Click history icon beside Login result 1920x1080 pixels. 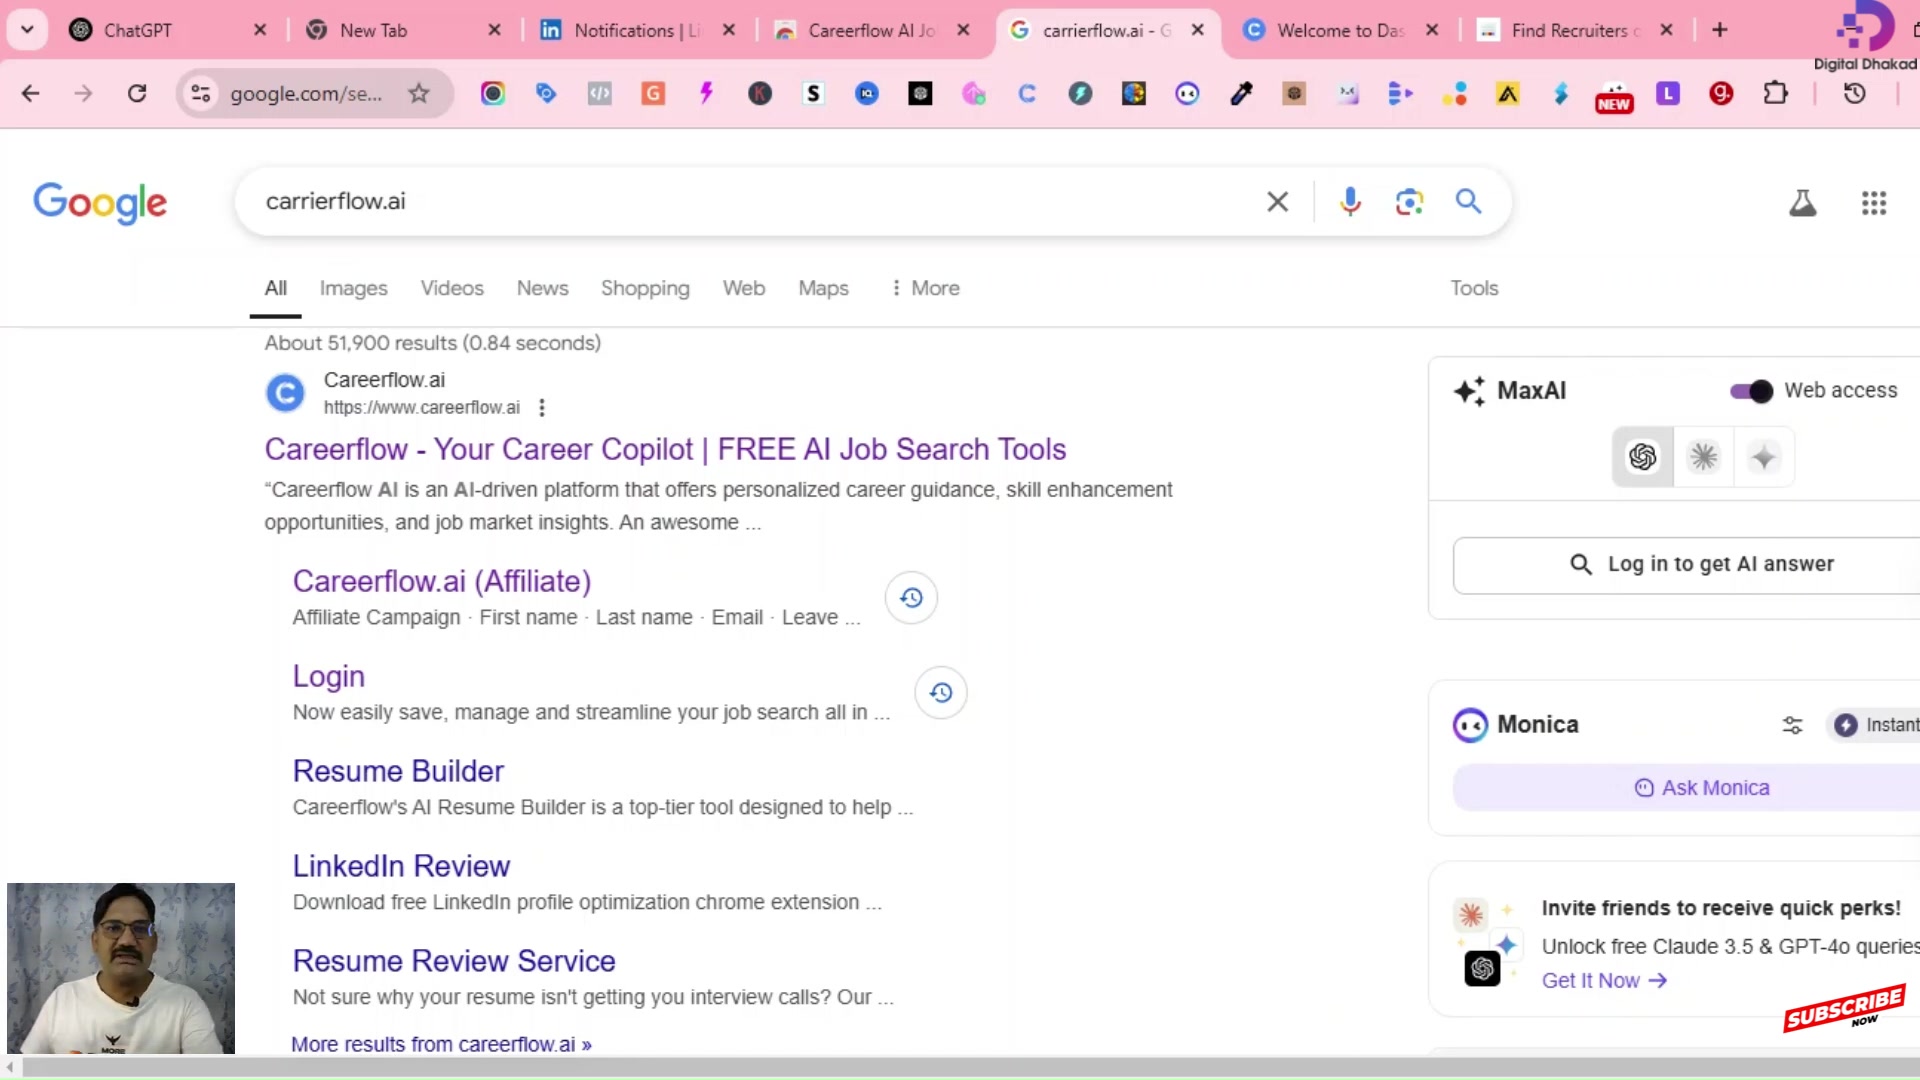point(941,692)
